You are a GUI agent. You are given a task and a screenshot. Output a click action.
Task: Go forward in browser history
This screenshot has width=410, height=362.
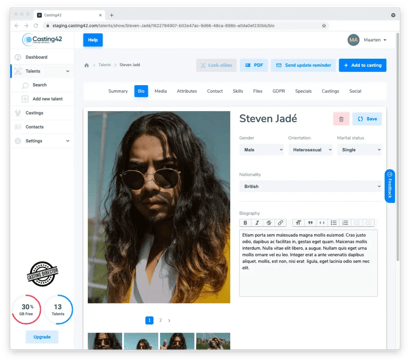pyautogui.click(x=26, y=26)
